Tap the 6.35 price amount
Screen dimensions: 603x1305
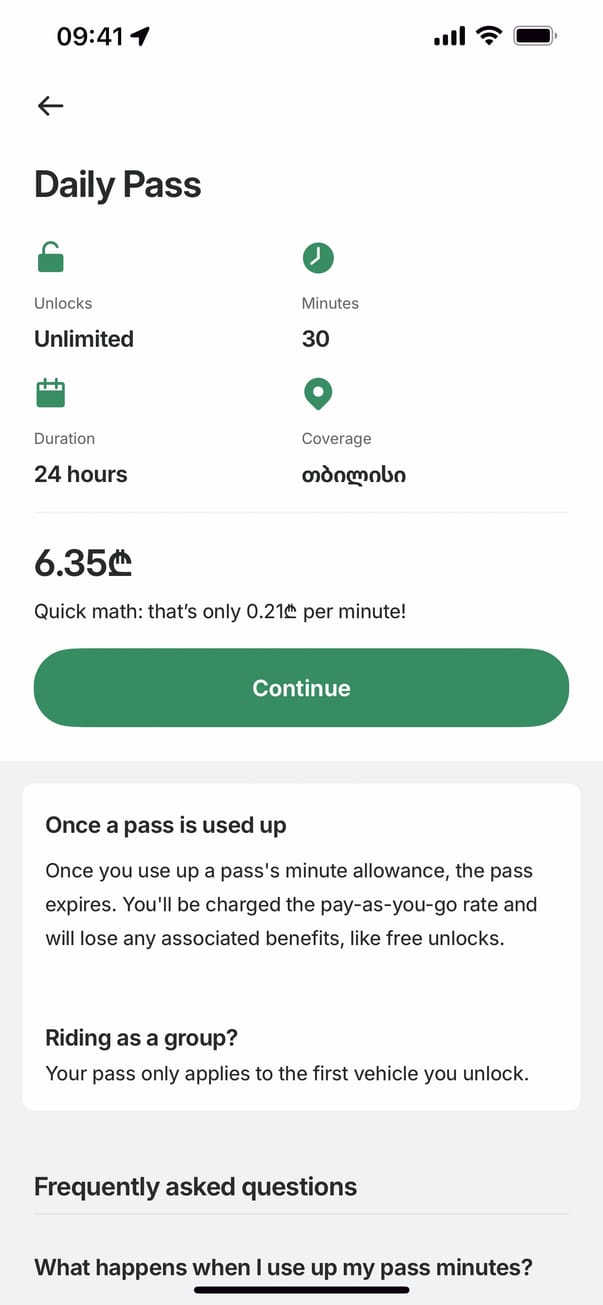coord(83,564)
